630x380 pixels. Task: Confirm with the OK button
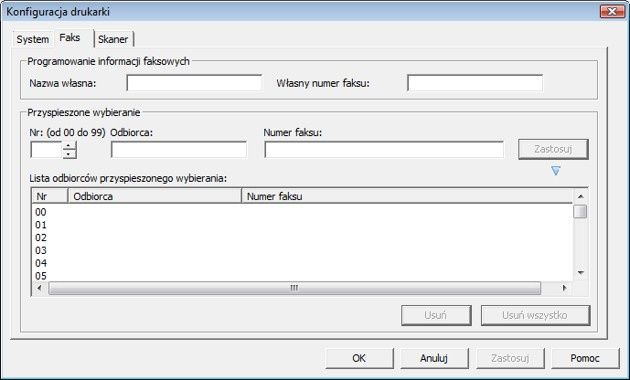[x=359, y=358]
